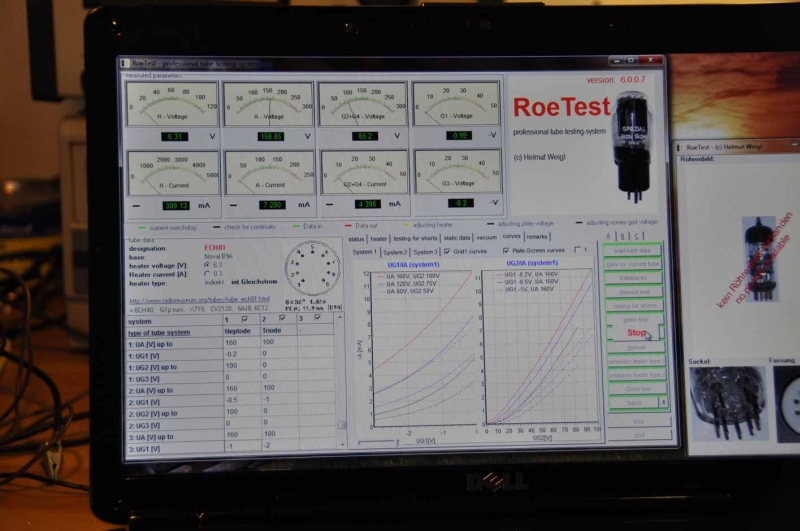The image size is (800, 531).
Task: Select tab A above the button panel
Action: (x=608, y=236)
